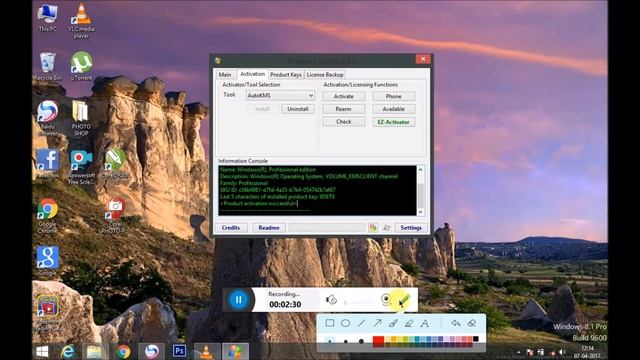Screen dimensions: 640x360
Task: Switch to the License Backup tab
Action: pyautogui.click(x=325, y=75)
